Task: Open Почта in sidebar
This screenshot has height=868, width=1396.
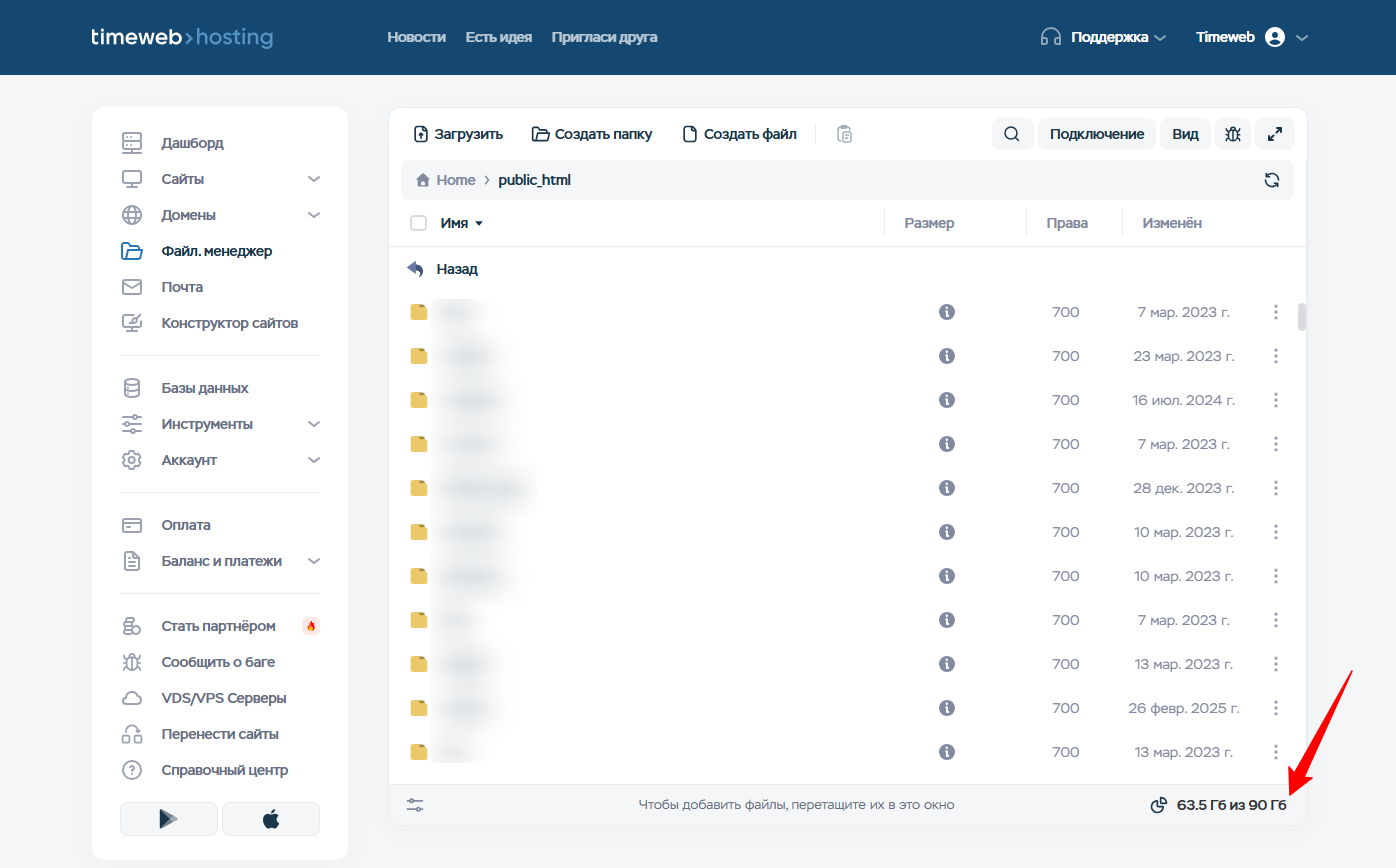Action: [x=182, y=287]
